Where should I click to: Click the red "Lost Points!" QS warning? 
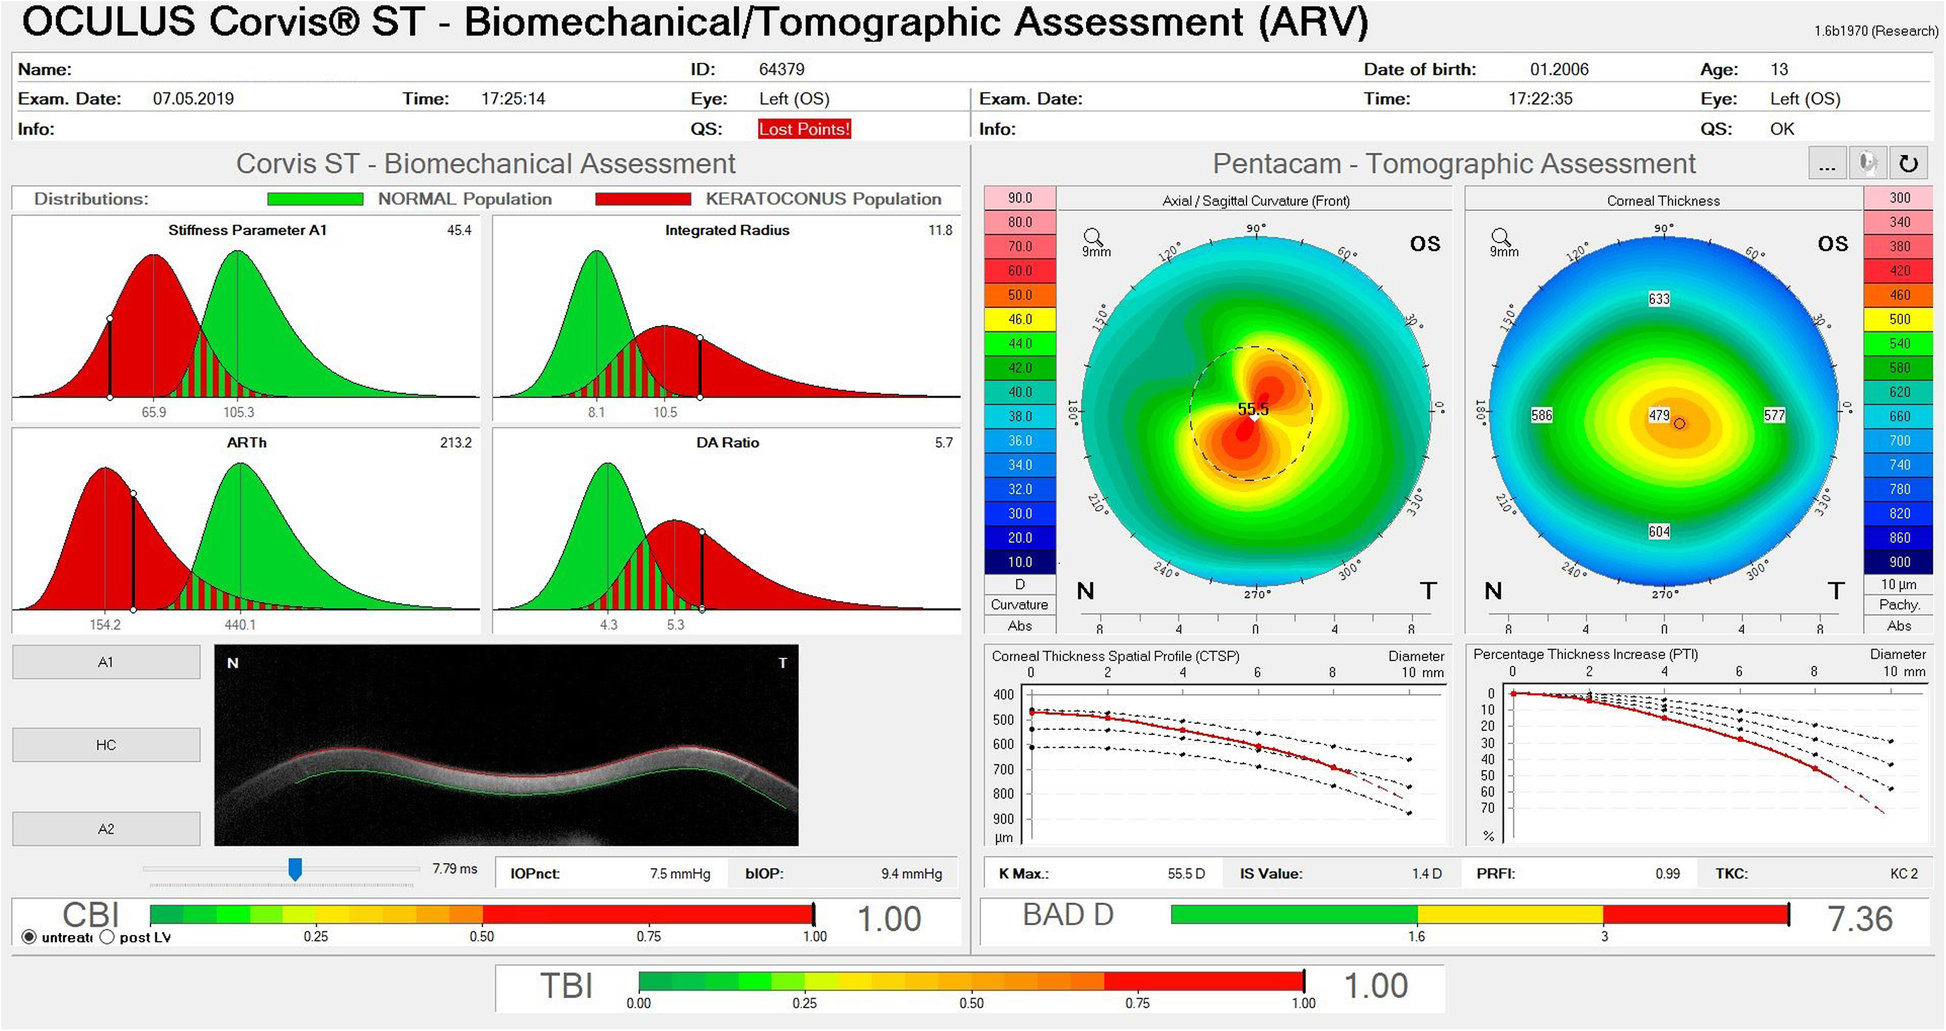click(804, 129)
